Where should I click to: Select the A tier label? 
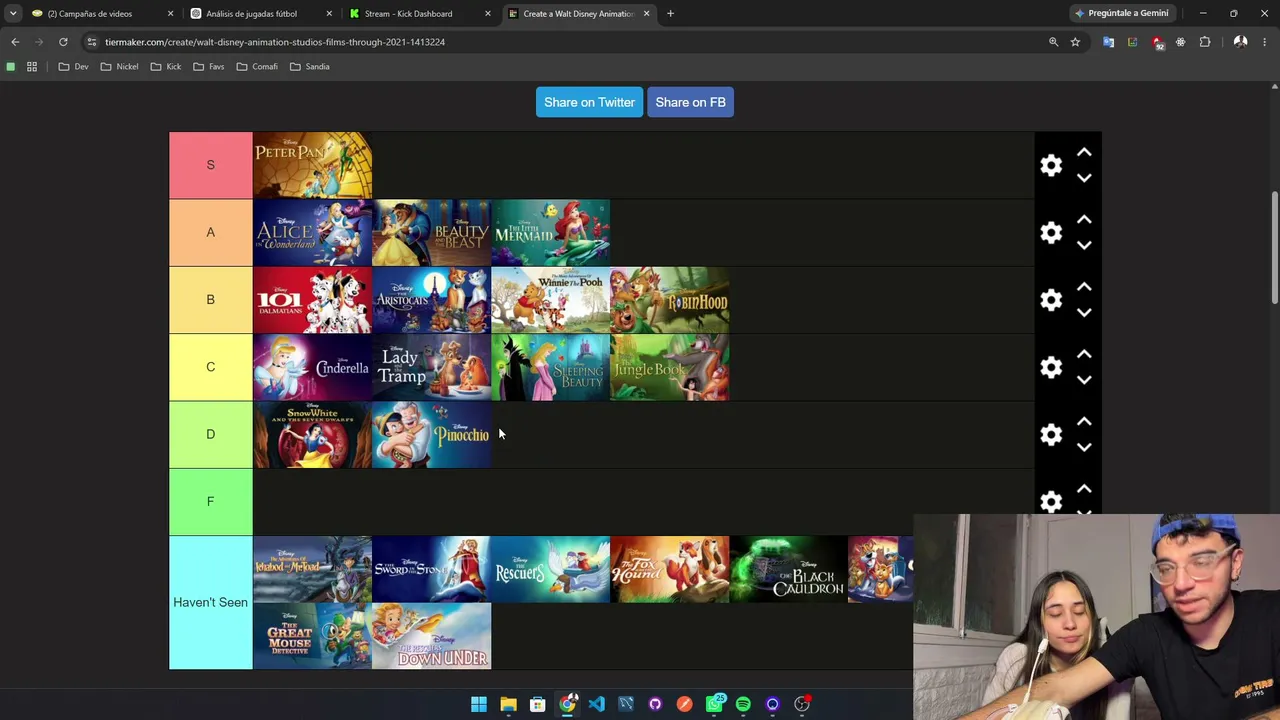(x=210, y=232)
